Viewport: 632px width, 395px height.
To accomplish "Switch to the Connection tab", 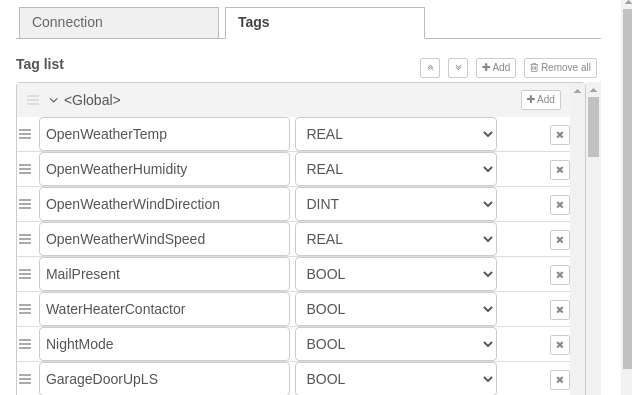I will 119,23.
